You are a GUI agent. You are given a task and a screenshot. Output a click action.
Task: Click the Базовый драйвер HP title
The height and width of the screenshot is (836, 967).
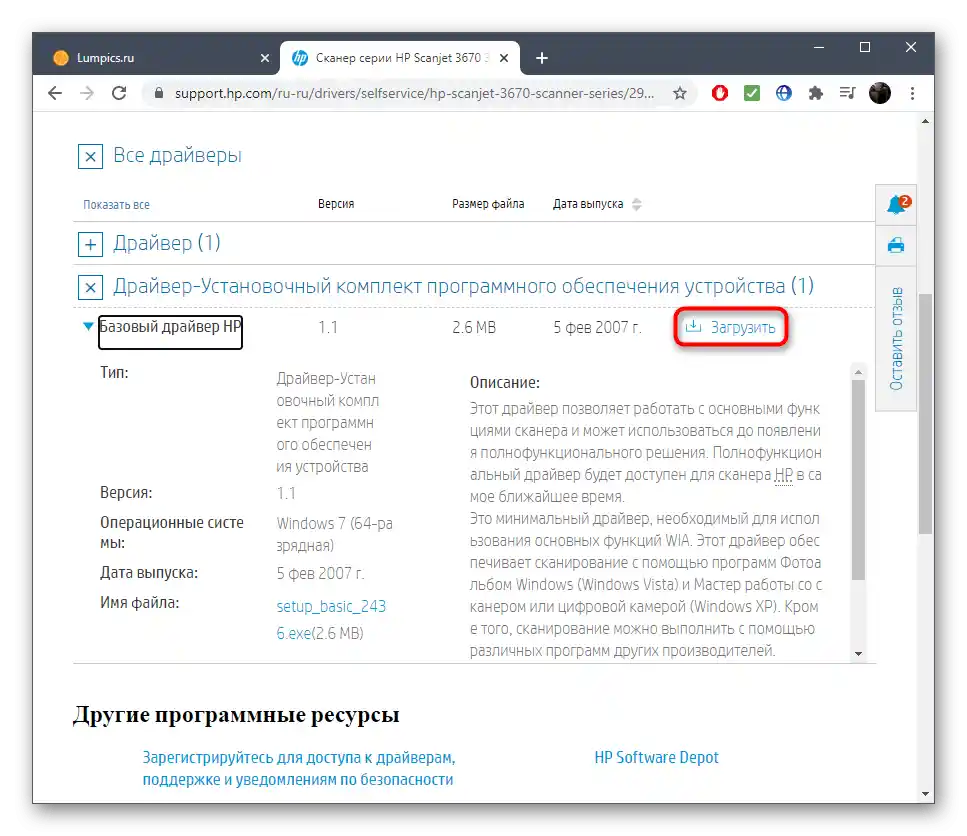click(x=170, y=327)
